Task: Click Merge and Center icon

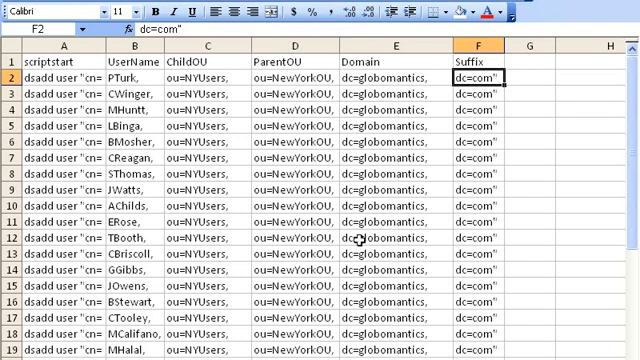Action: coord(271,12)
